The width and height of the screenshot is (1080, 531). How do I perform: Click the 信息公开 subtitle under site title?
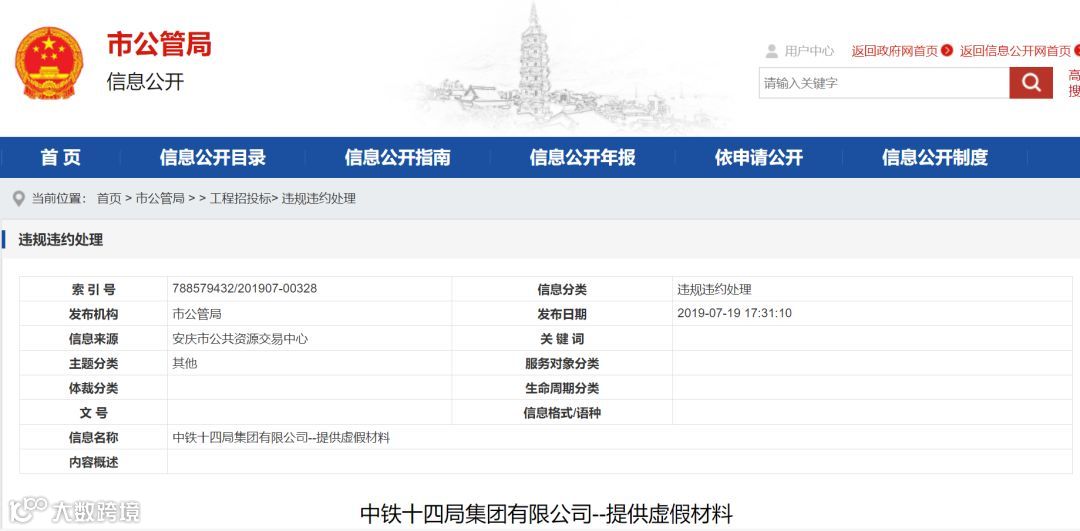(x=145, y=82)
